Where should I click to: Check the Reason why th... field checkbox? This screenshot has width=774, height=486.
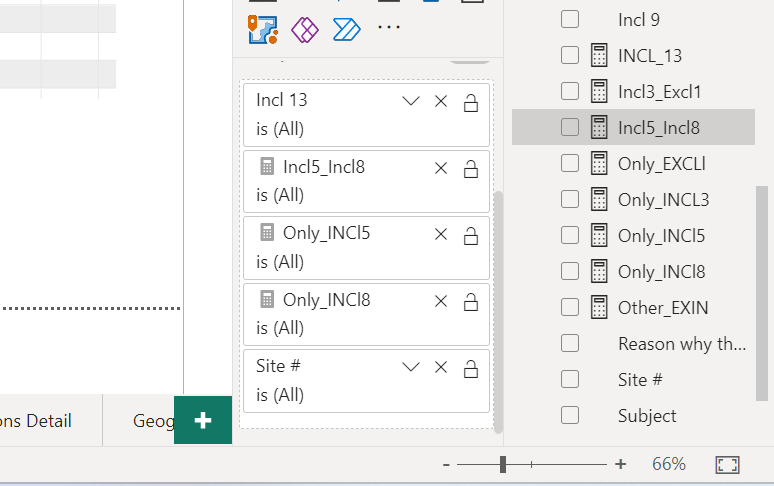click(570, 343)
